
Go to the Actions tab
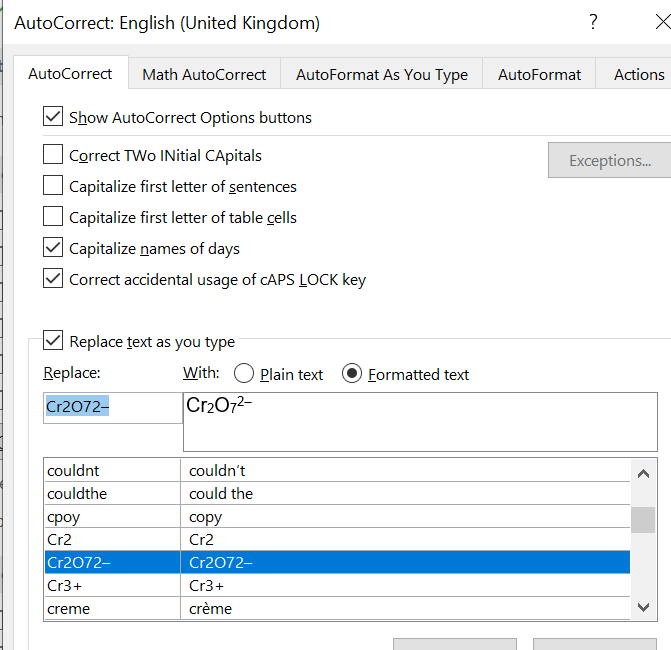[638, 74]
